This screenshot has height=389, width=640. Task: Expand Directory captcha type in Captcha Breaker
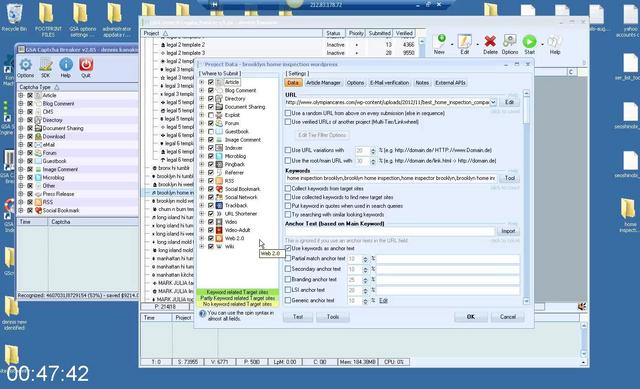click(21, 120)
